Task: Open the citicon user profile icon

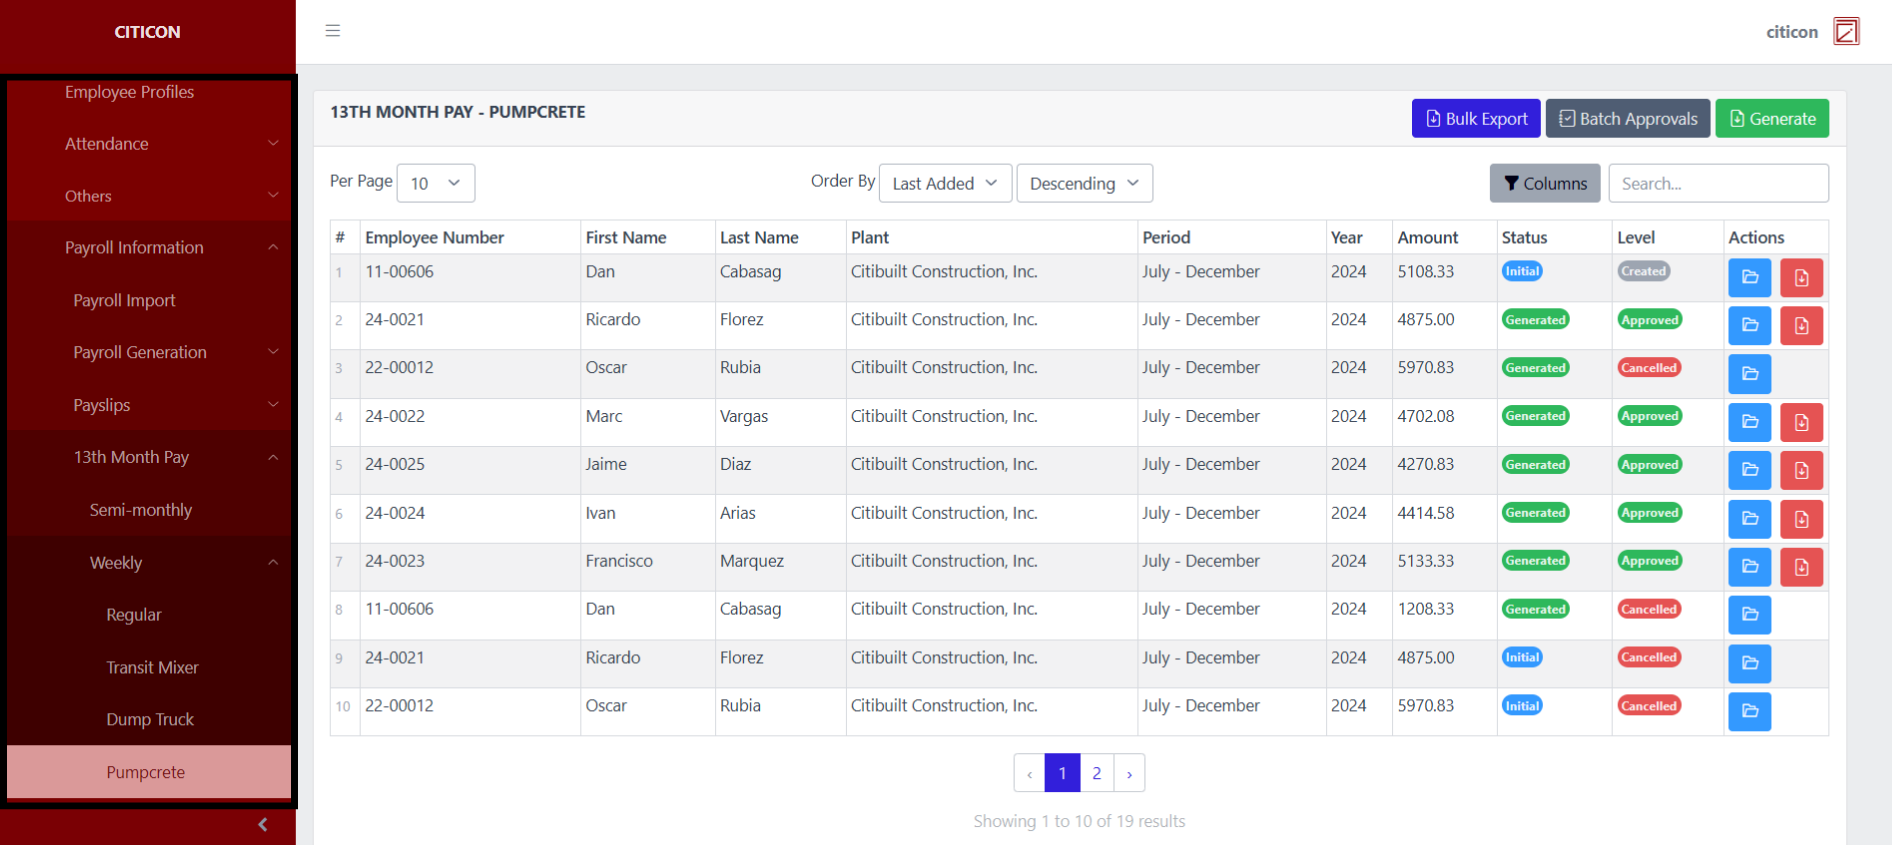Action: point(1846,32)
